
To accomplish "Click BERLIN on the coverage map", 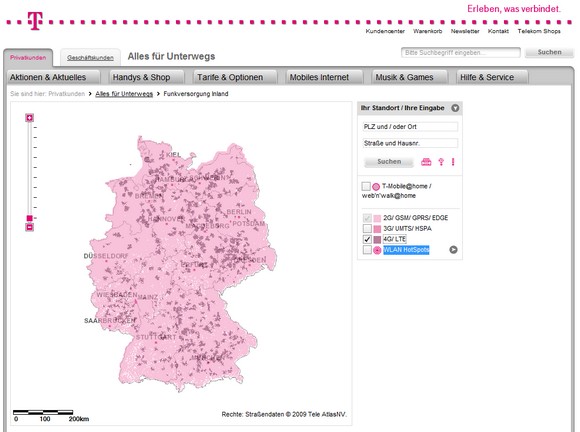I will coord(239,212).
